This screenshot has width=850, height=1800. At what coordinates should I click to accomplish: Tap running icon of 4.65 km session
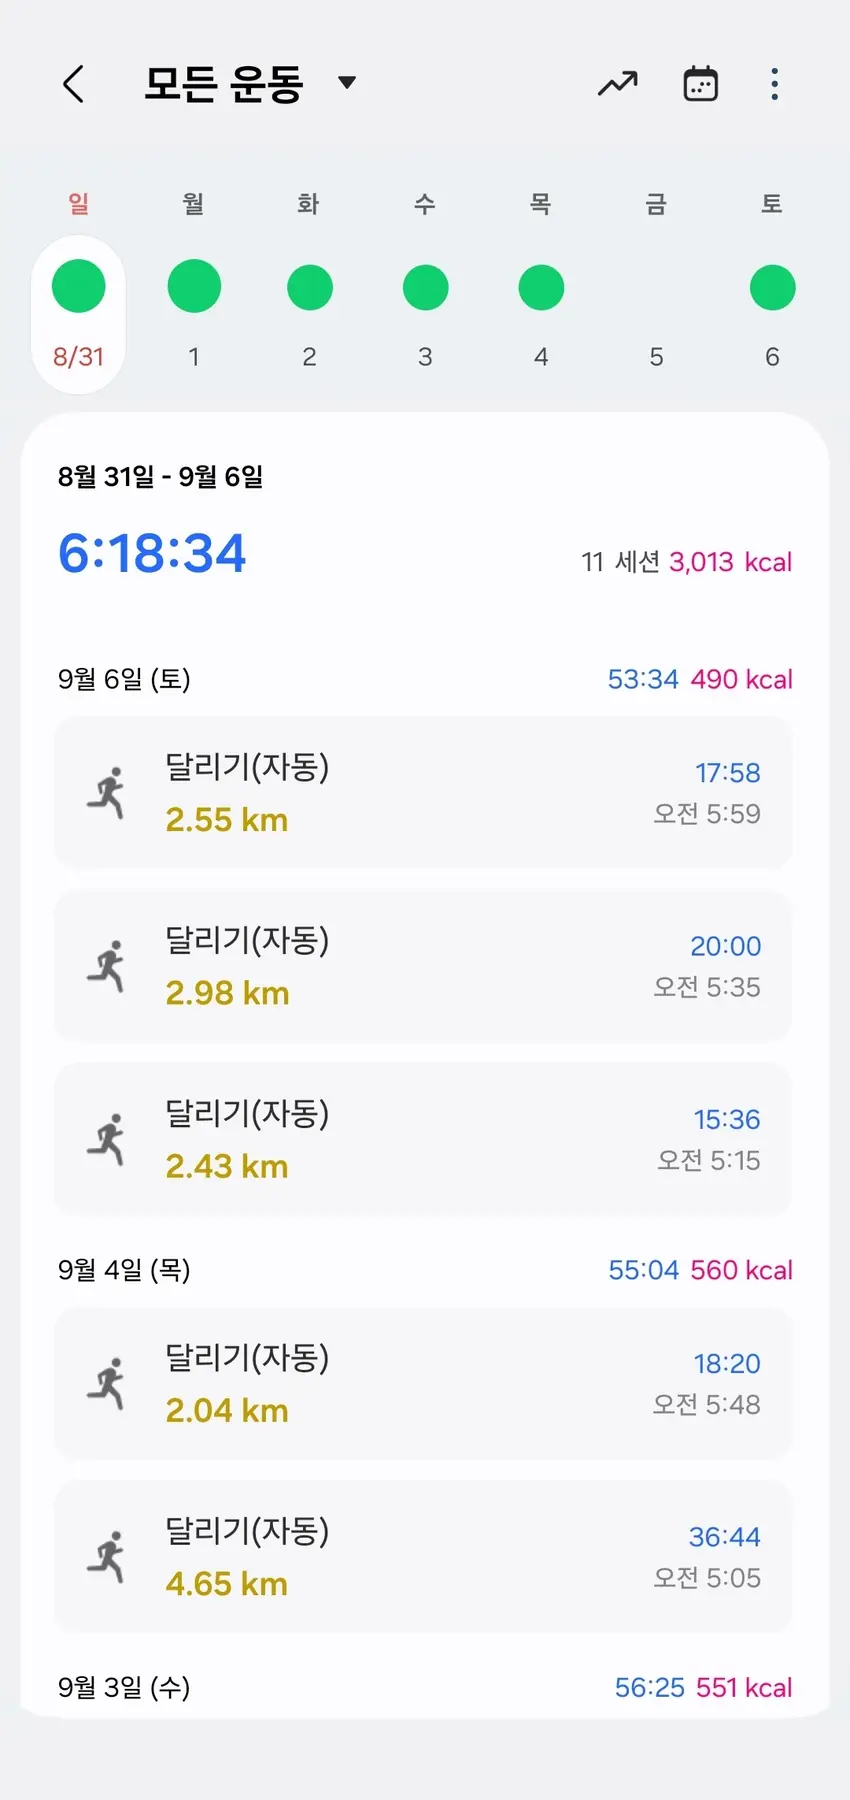tap(106, 1557)
